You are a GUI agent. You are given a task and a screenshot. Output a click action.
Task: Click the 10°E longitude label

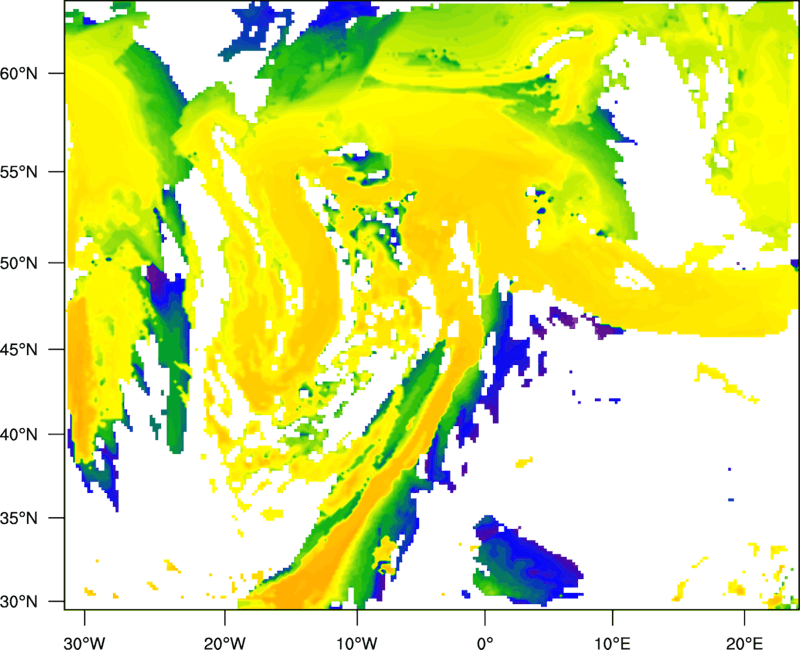pyautogui.click(x=611, y=643)
